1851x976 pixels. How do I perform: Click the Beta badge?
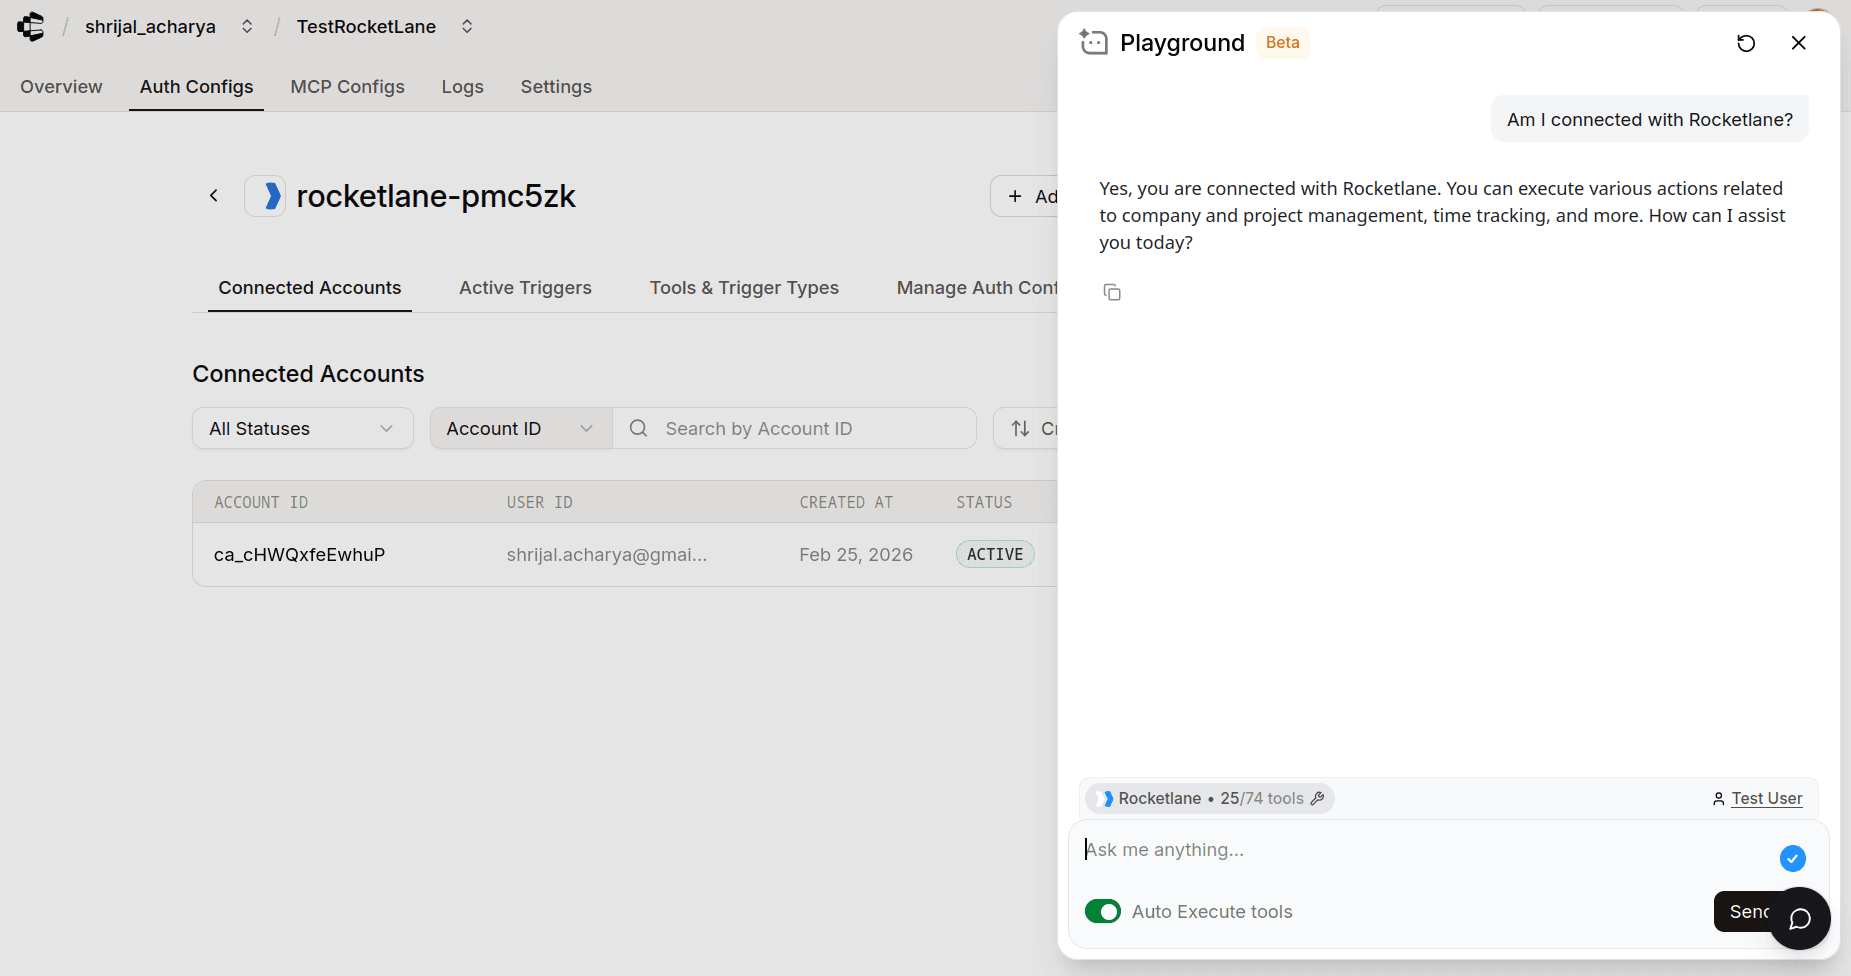coord(1283,42)
